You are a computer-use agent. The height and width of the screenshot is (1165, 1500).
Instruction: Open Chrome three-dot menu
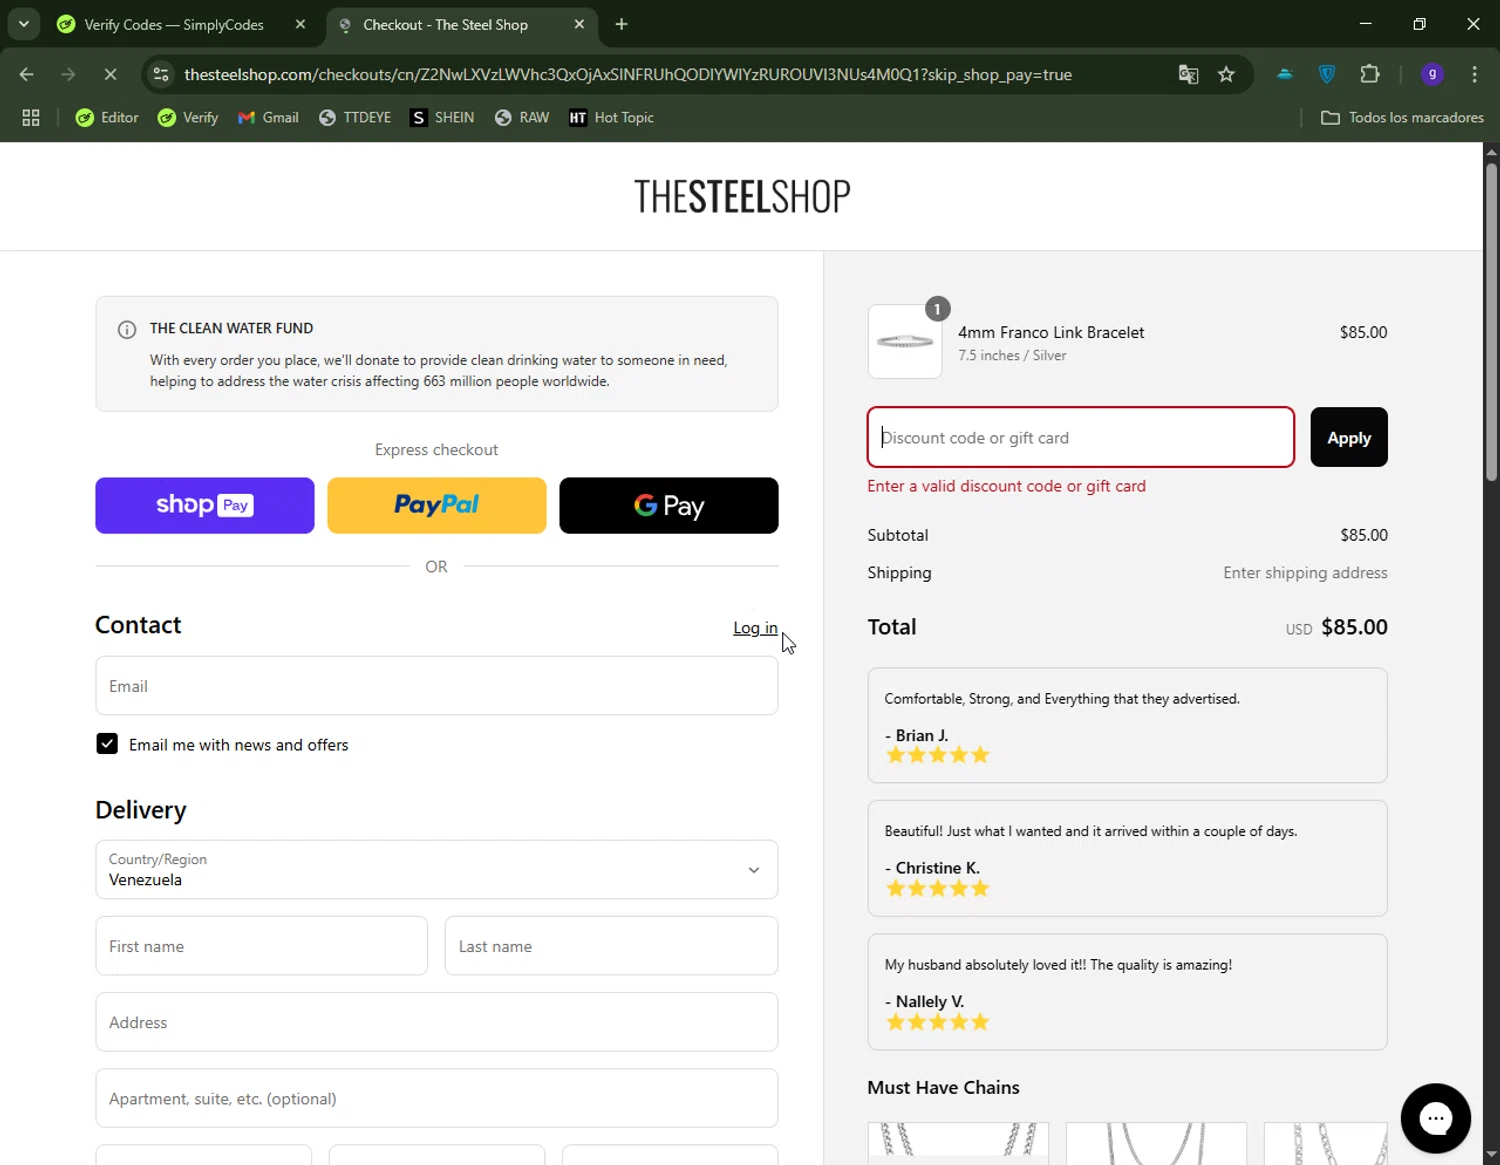[1474, 74]
